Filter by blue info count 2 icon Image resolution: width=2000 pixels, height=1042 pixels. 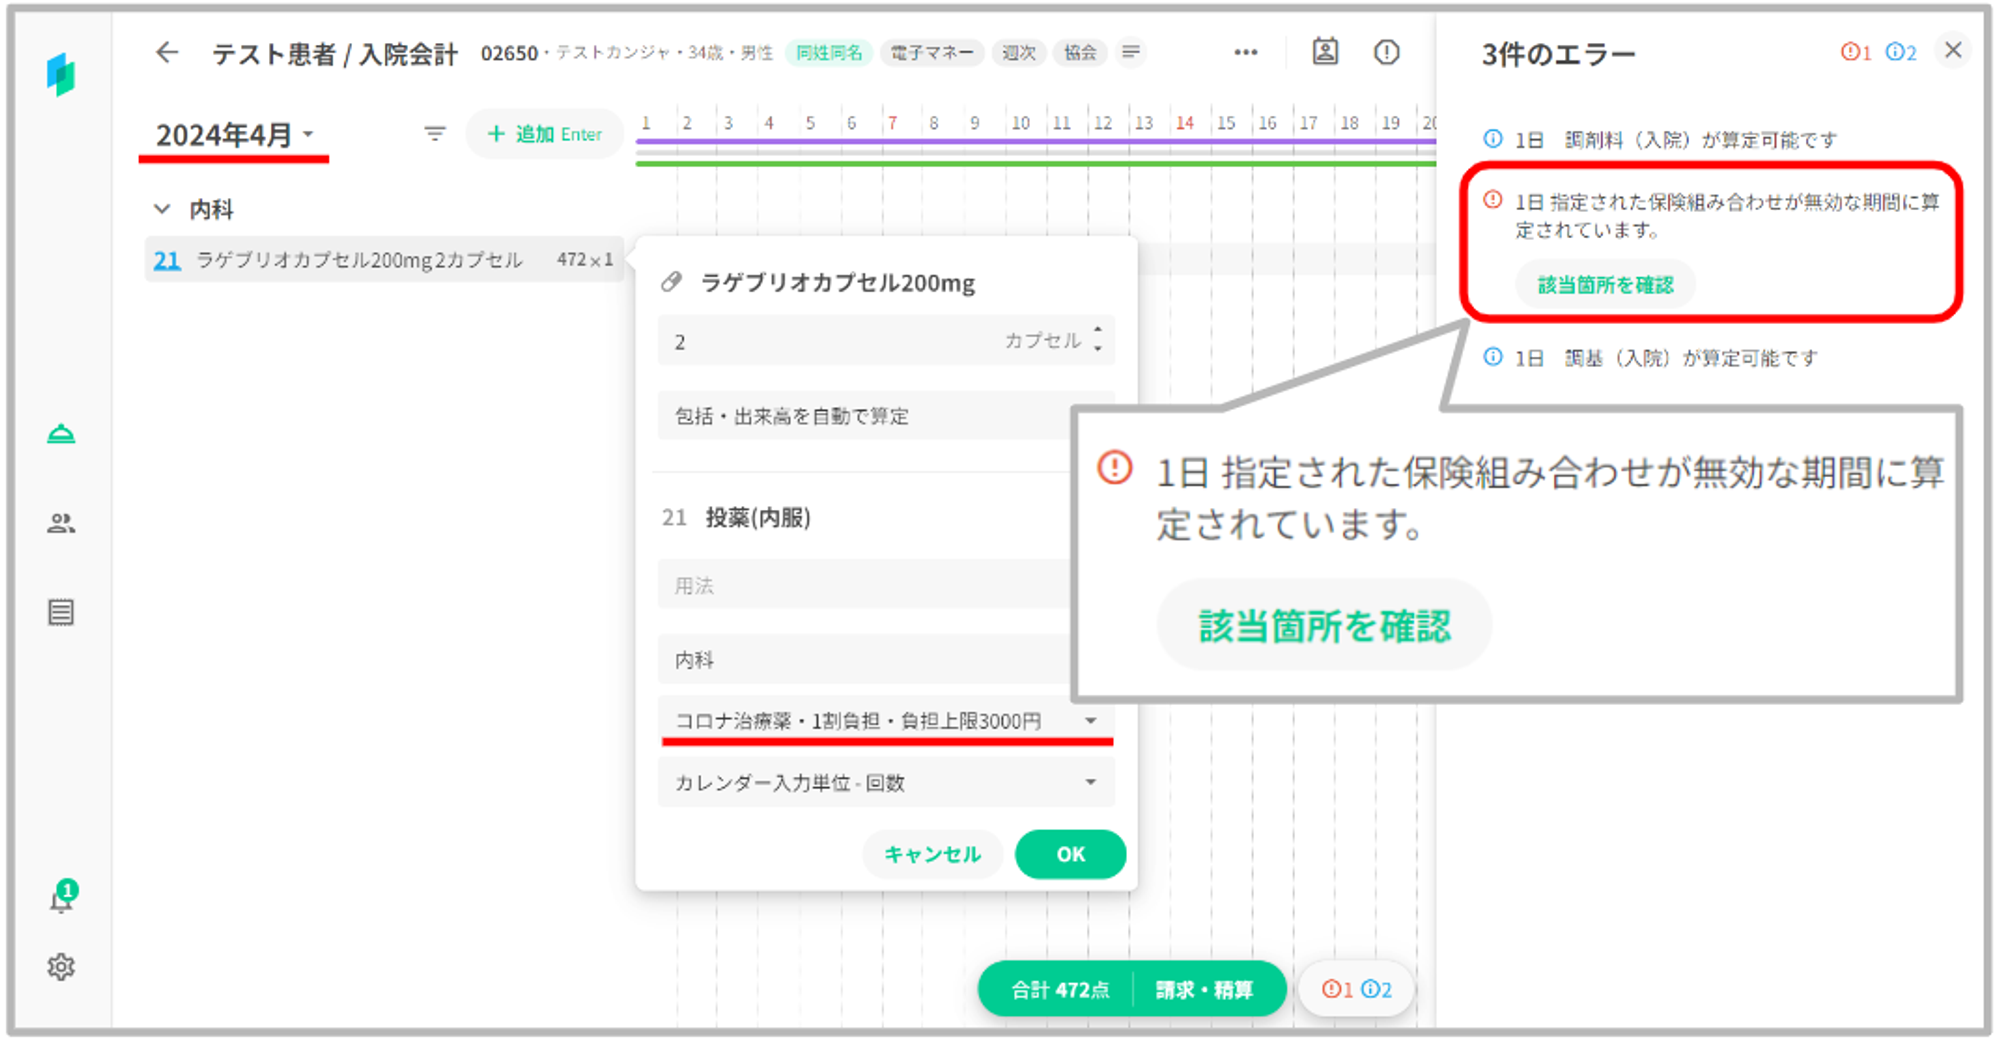[x=1900, y=52]
